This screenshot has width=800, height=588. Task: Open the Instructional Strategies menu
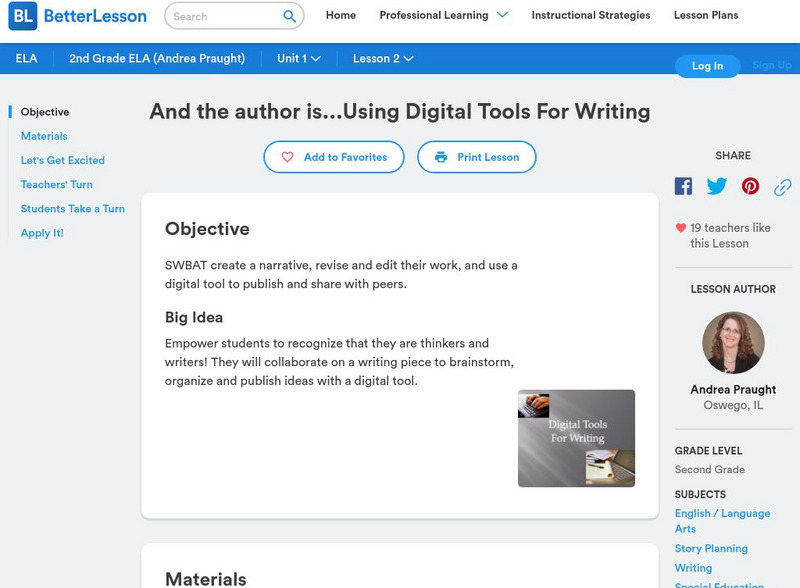pyautogui.click(x=590, y=16)
